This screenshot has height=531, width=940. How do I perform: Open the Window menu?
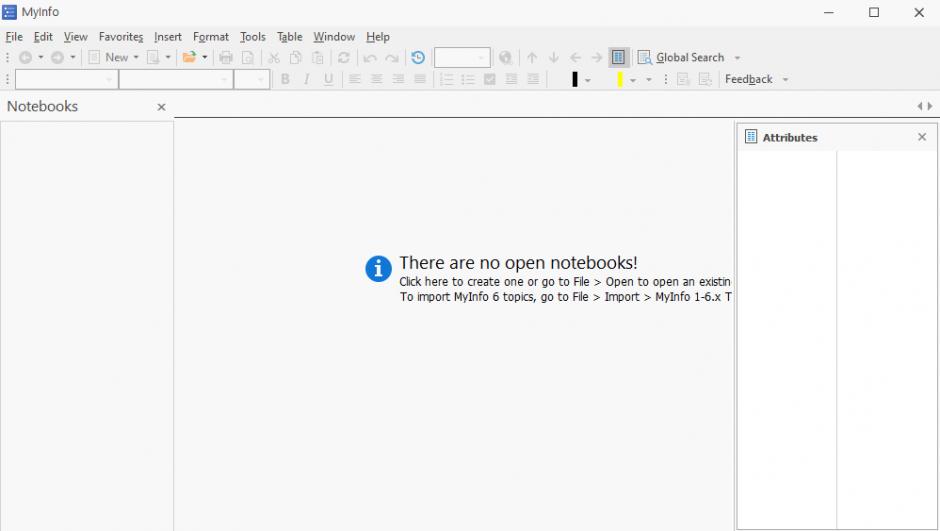tap(334, 37)
